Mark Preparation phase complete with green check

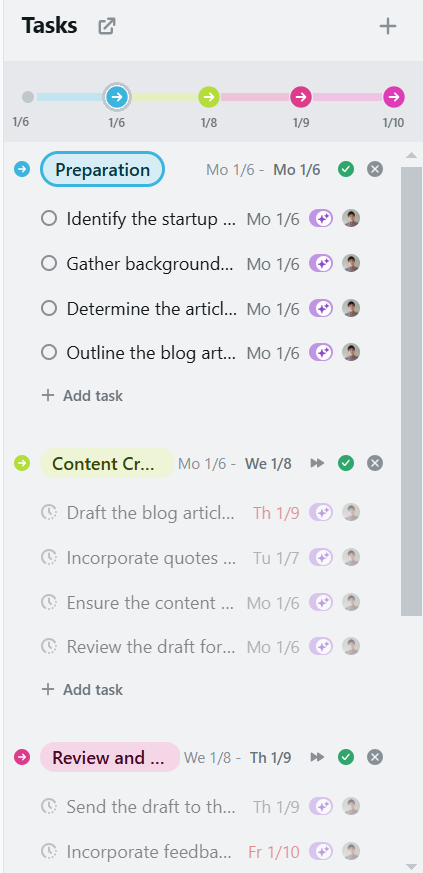[x=346, y=169]
